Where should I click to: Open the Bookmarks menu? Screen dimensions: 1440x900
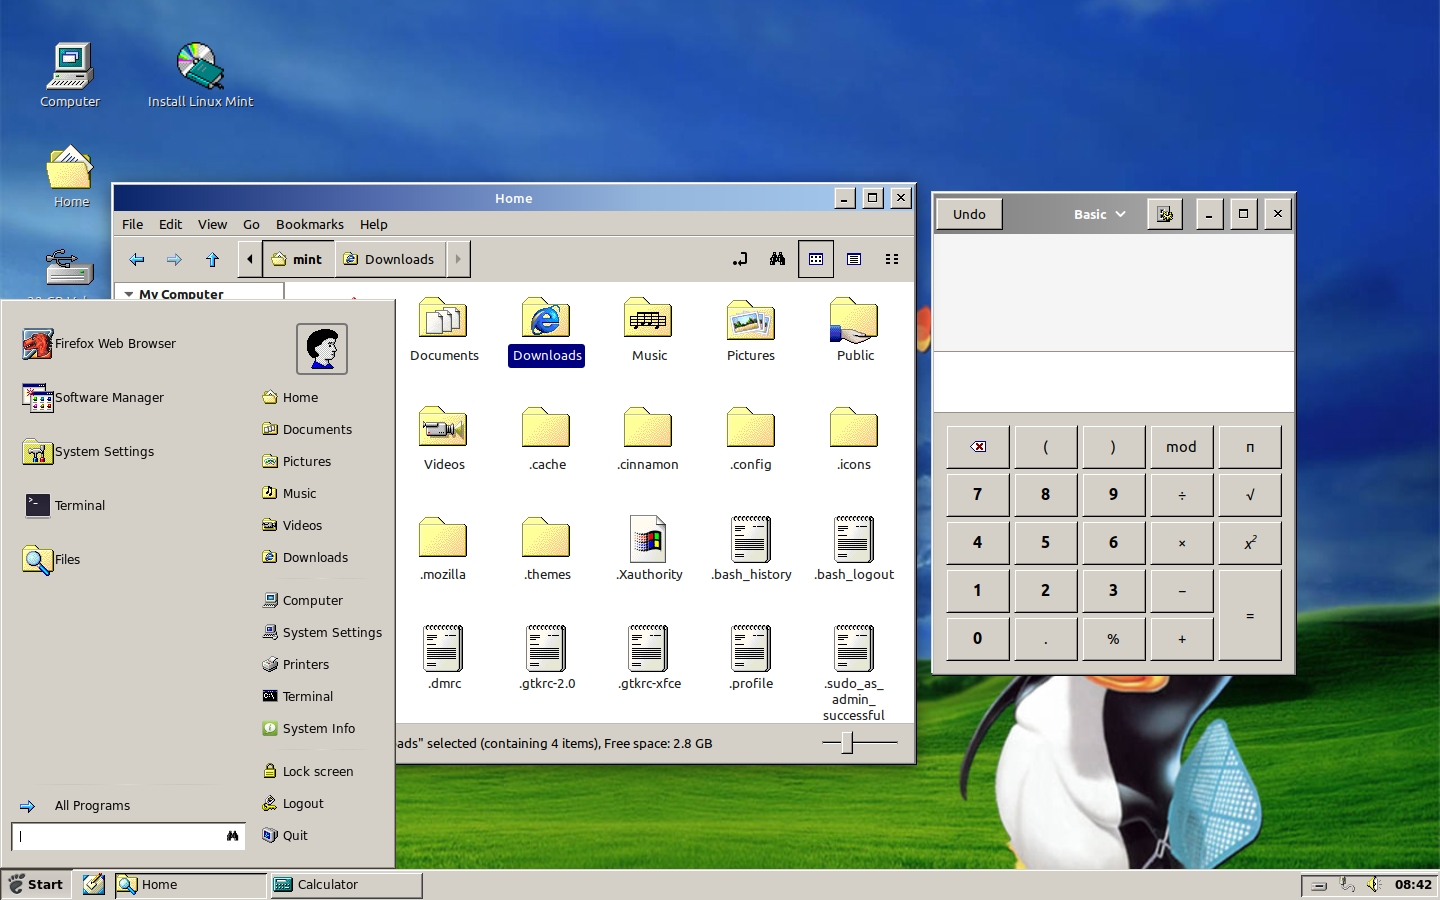[309, 224]
